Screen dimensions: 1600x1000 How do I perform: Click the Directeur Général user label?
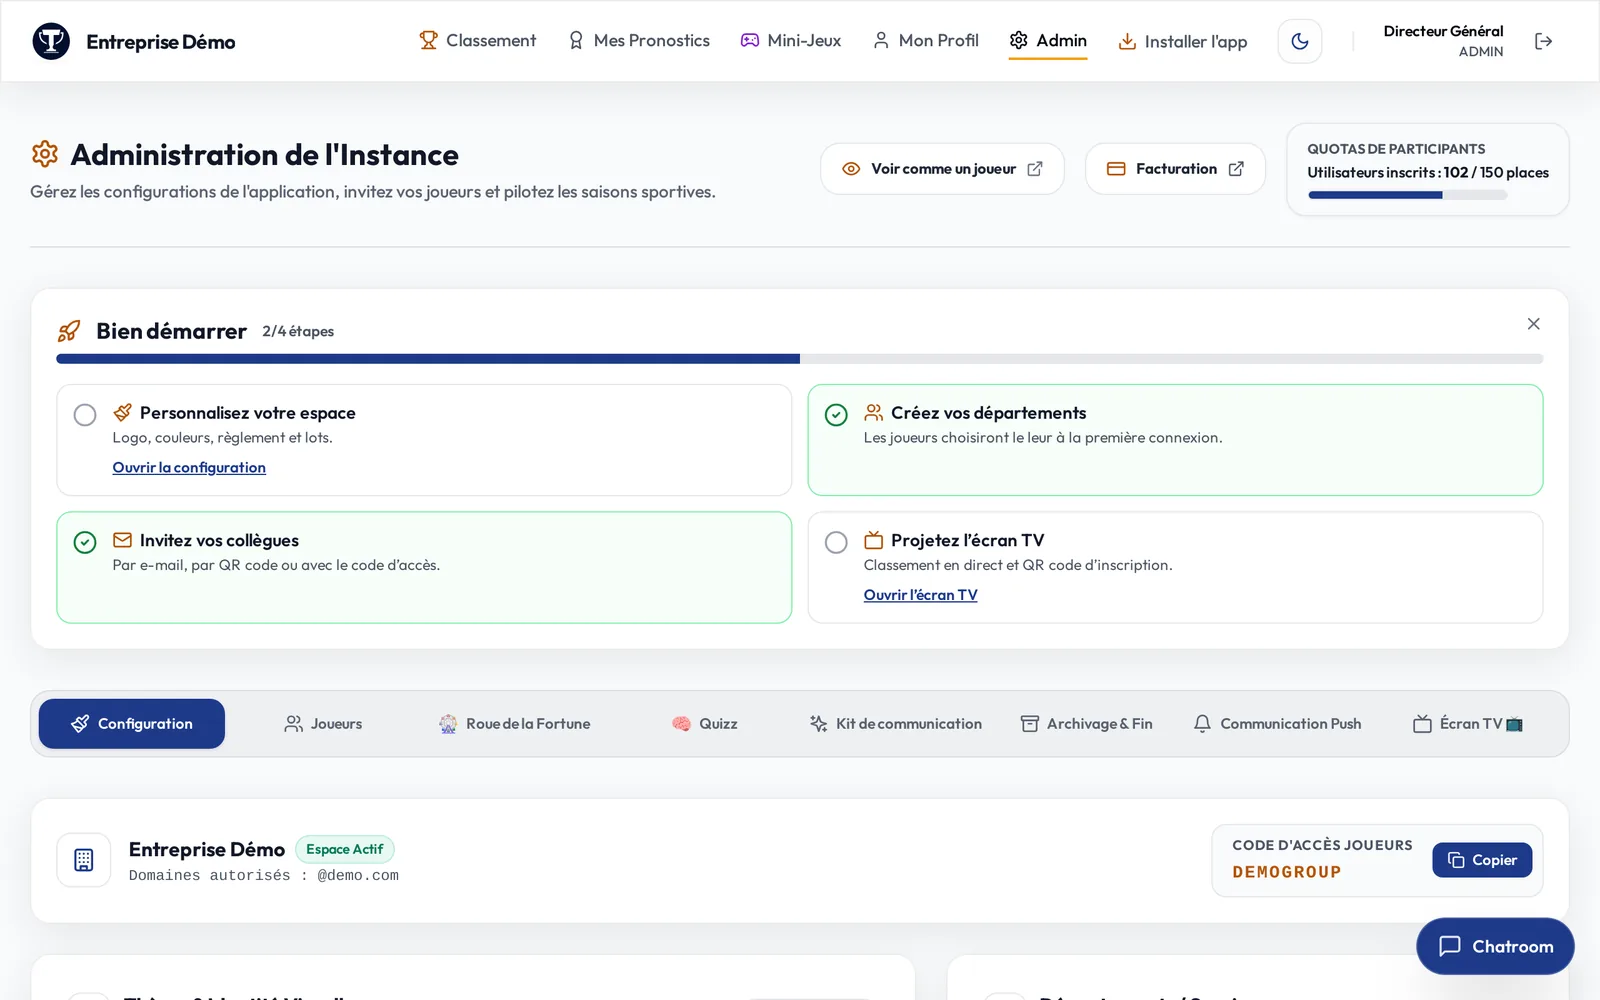tap(1443, 31)
